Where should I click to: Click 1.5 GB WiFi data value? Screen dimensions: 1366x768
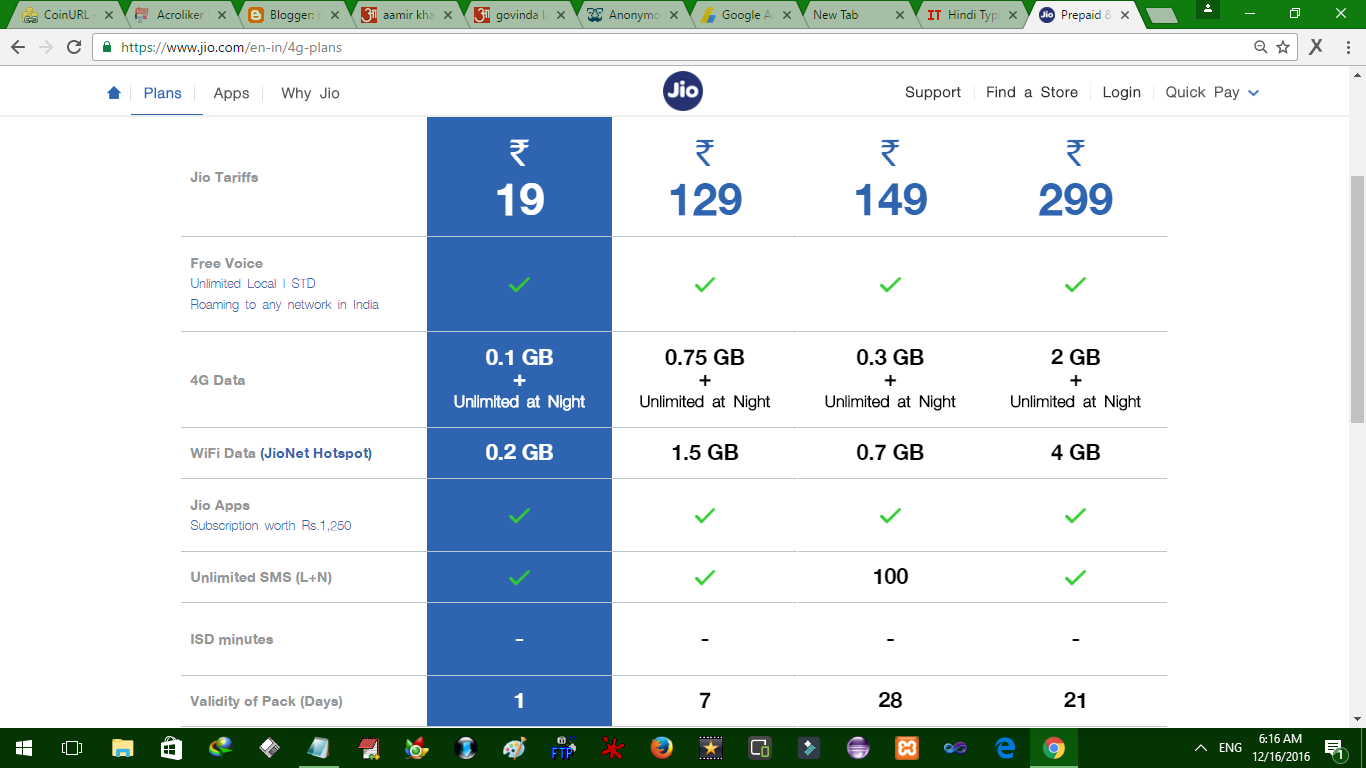pyautogui.click(x=705, y=453)
